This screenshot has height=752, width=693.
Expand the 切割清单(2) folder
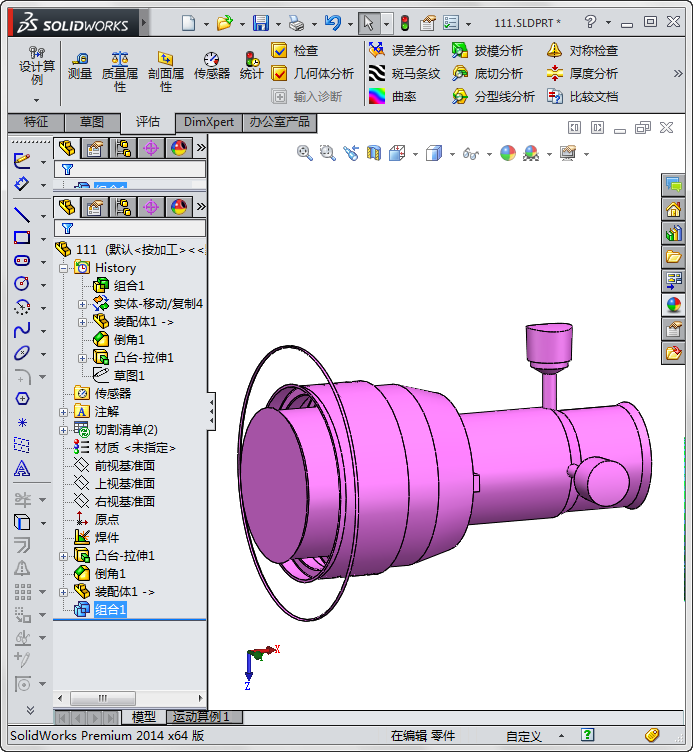tap(64, 430)
